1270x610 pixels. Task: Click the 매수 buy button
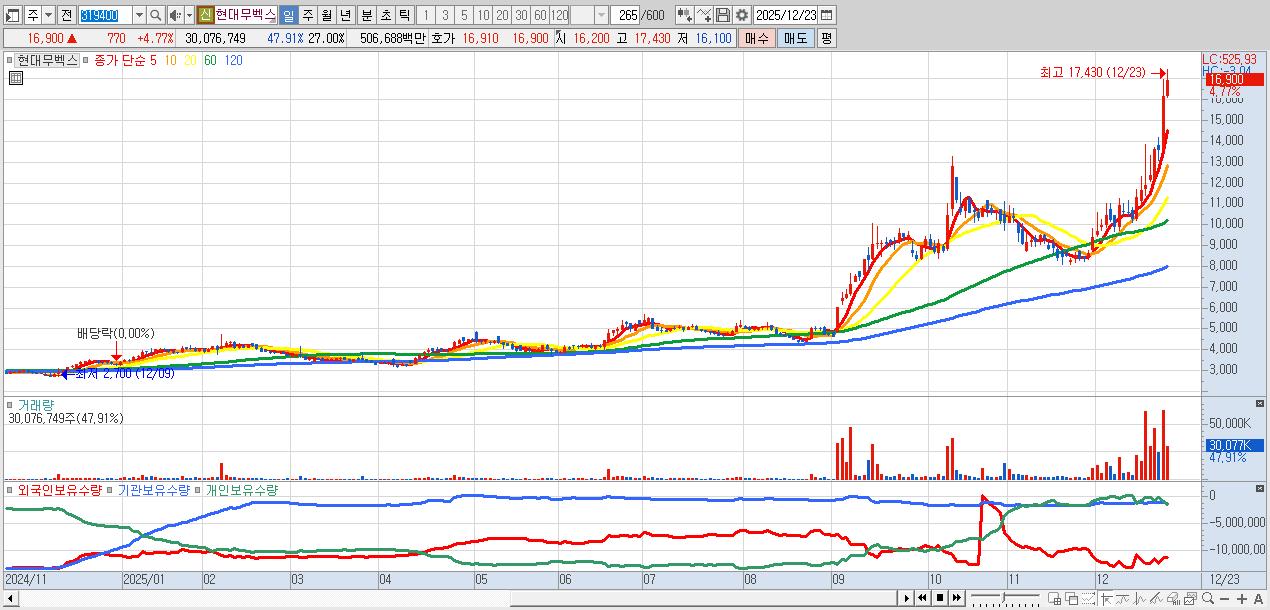pyautogui.click(x=757, y=38)
